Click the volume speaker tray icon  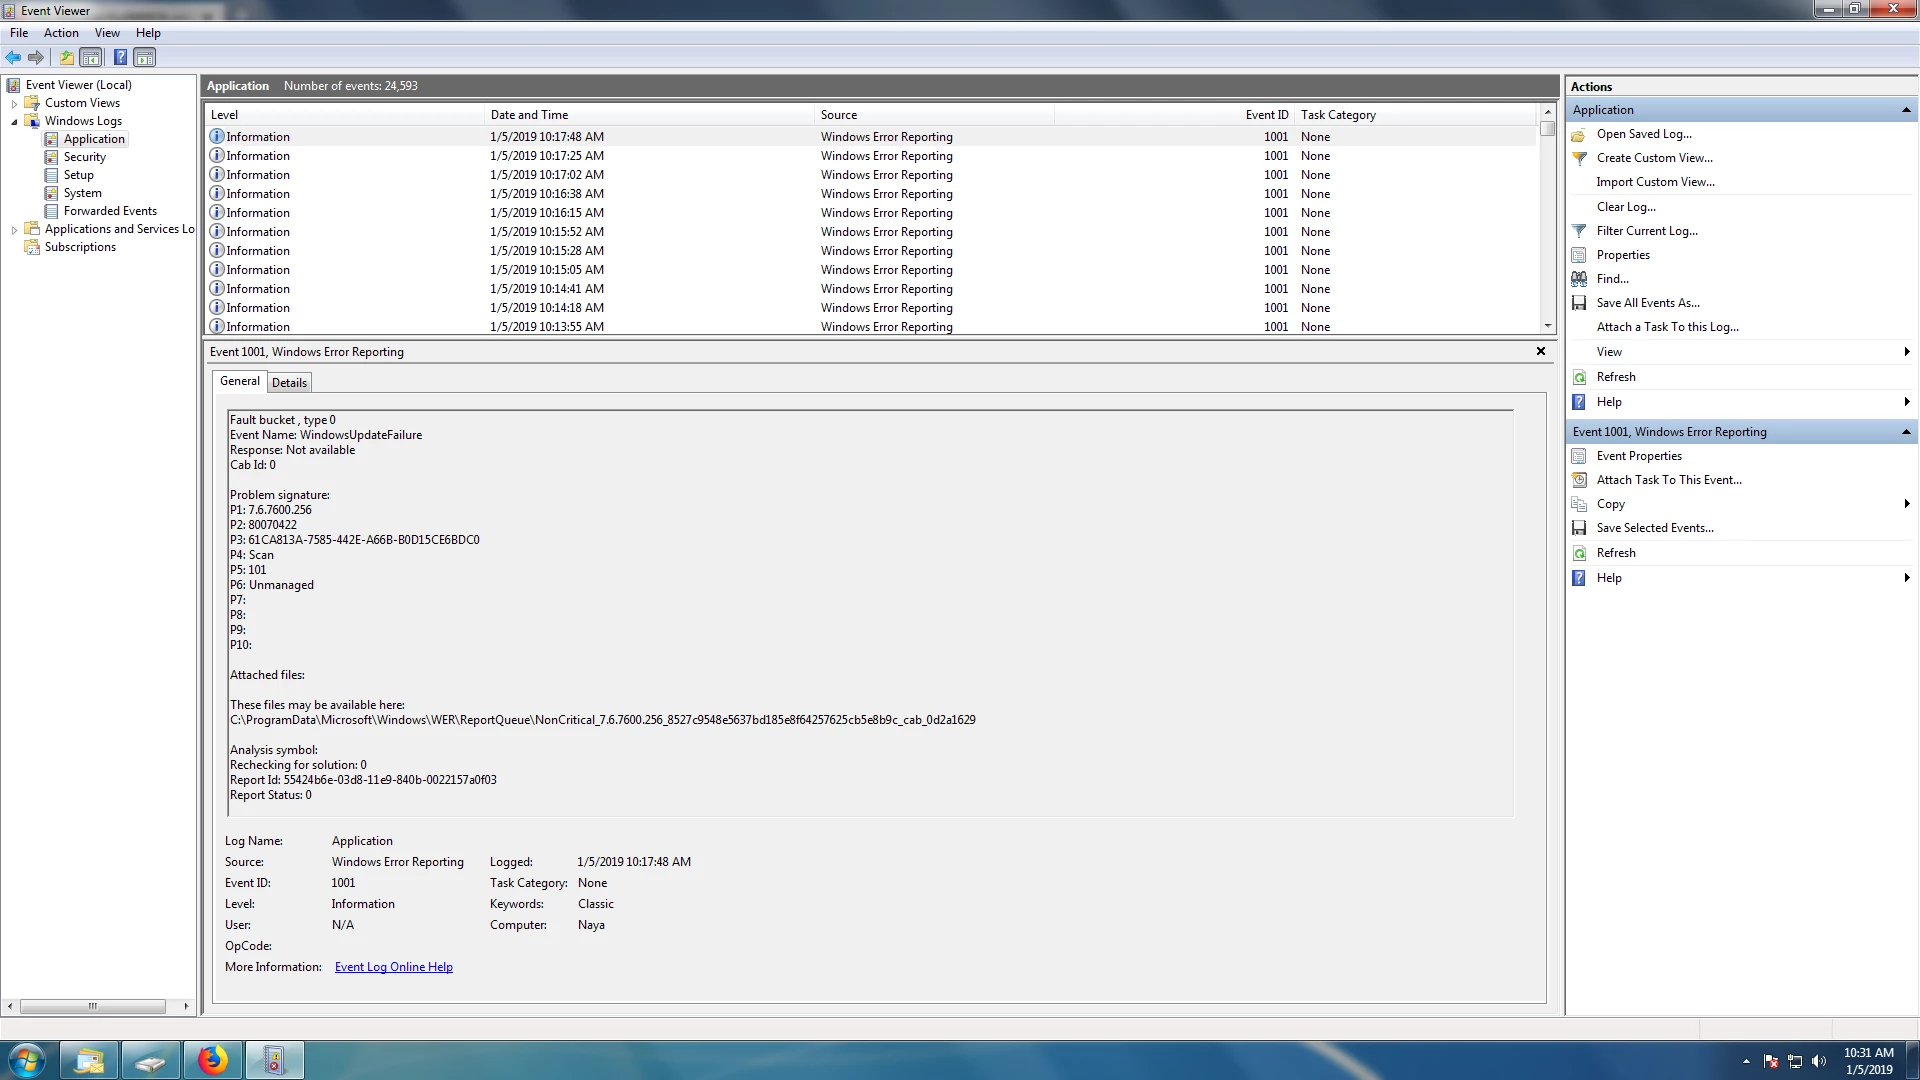coord(1819,1061)
